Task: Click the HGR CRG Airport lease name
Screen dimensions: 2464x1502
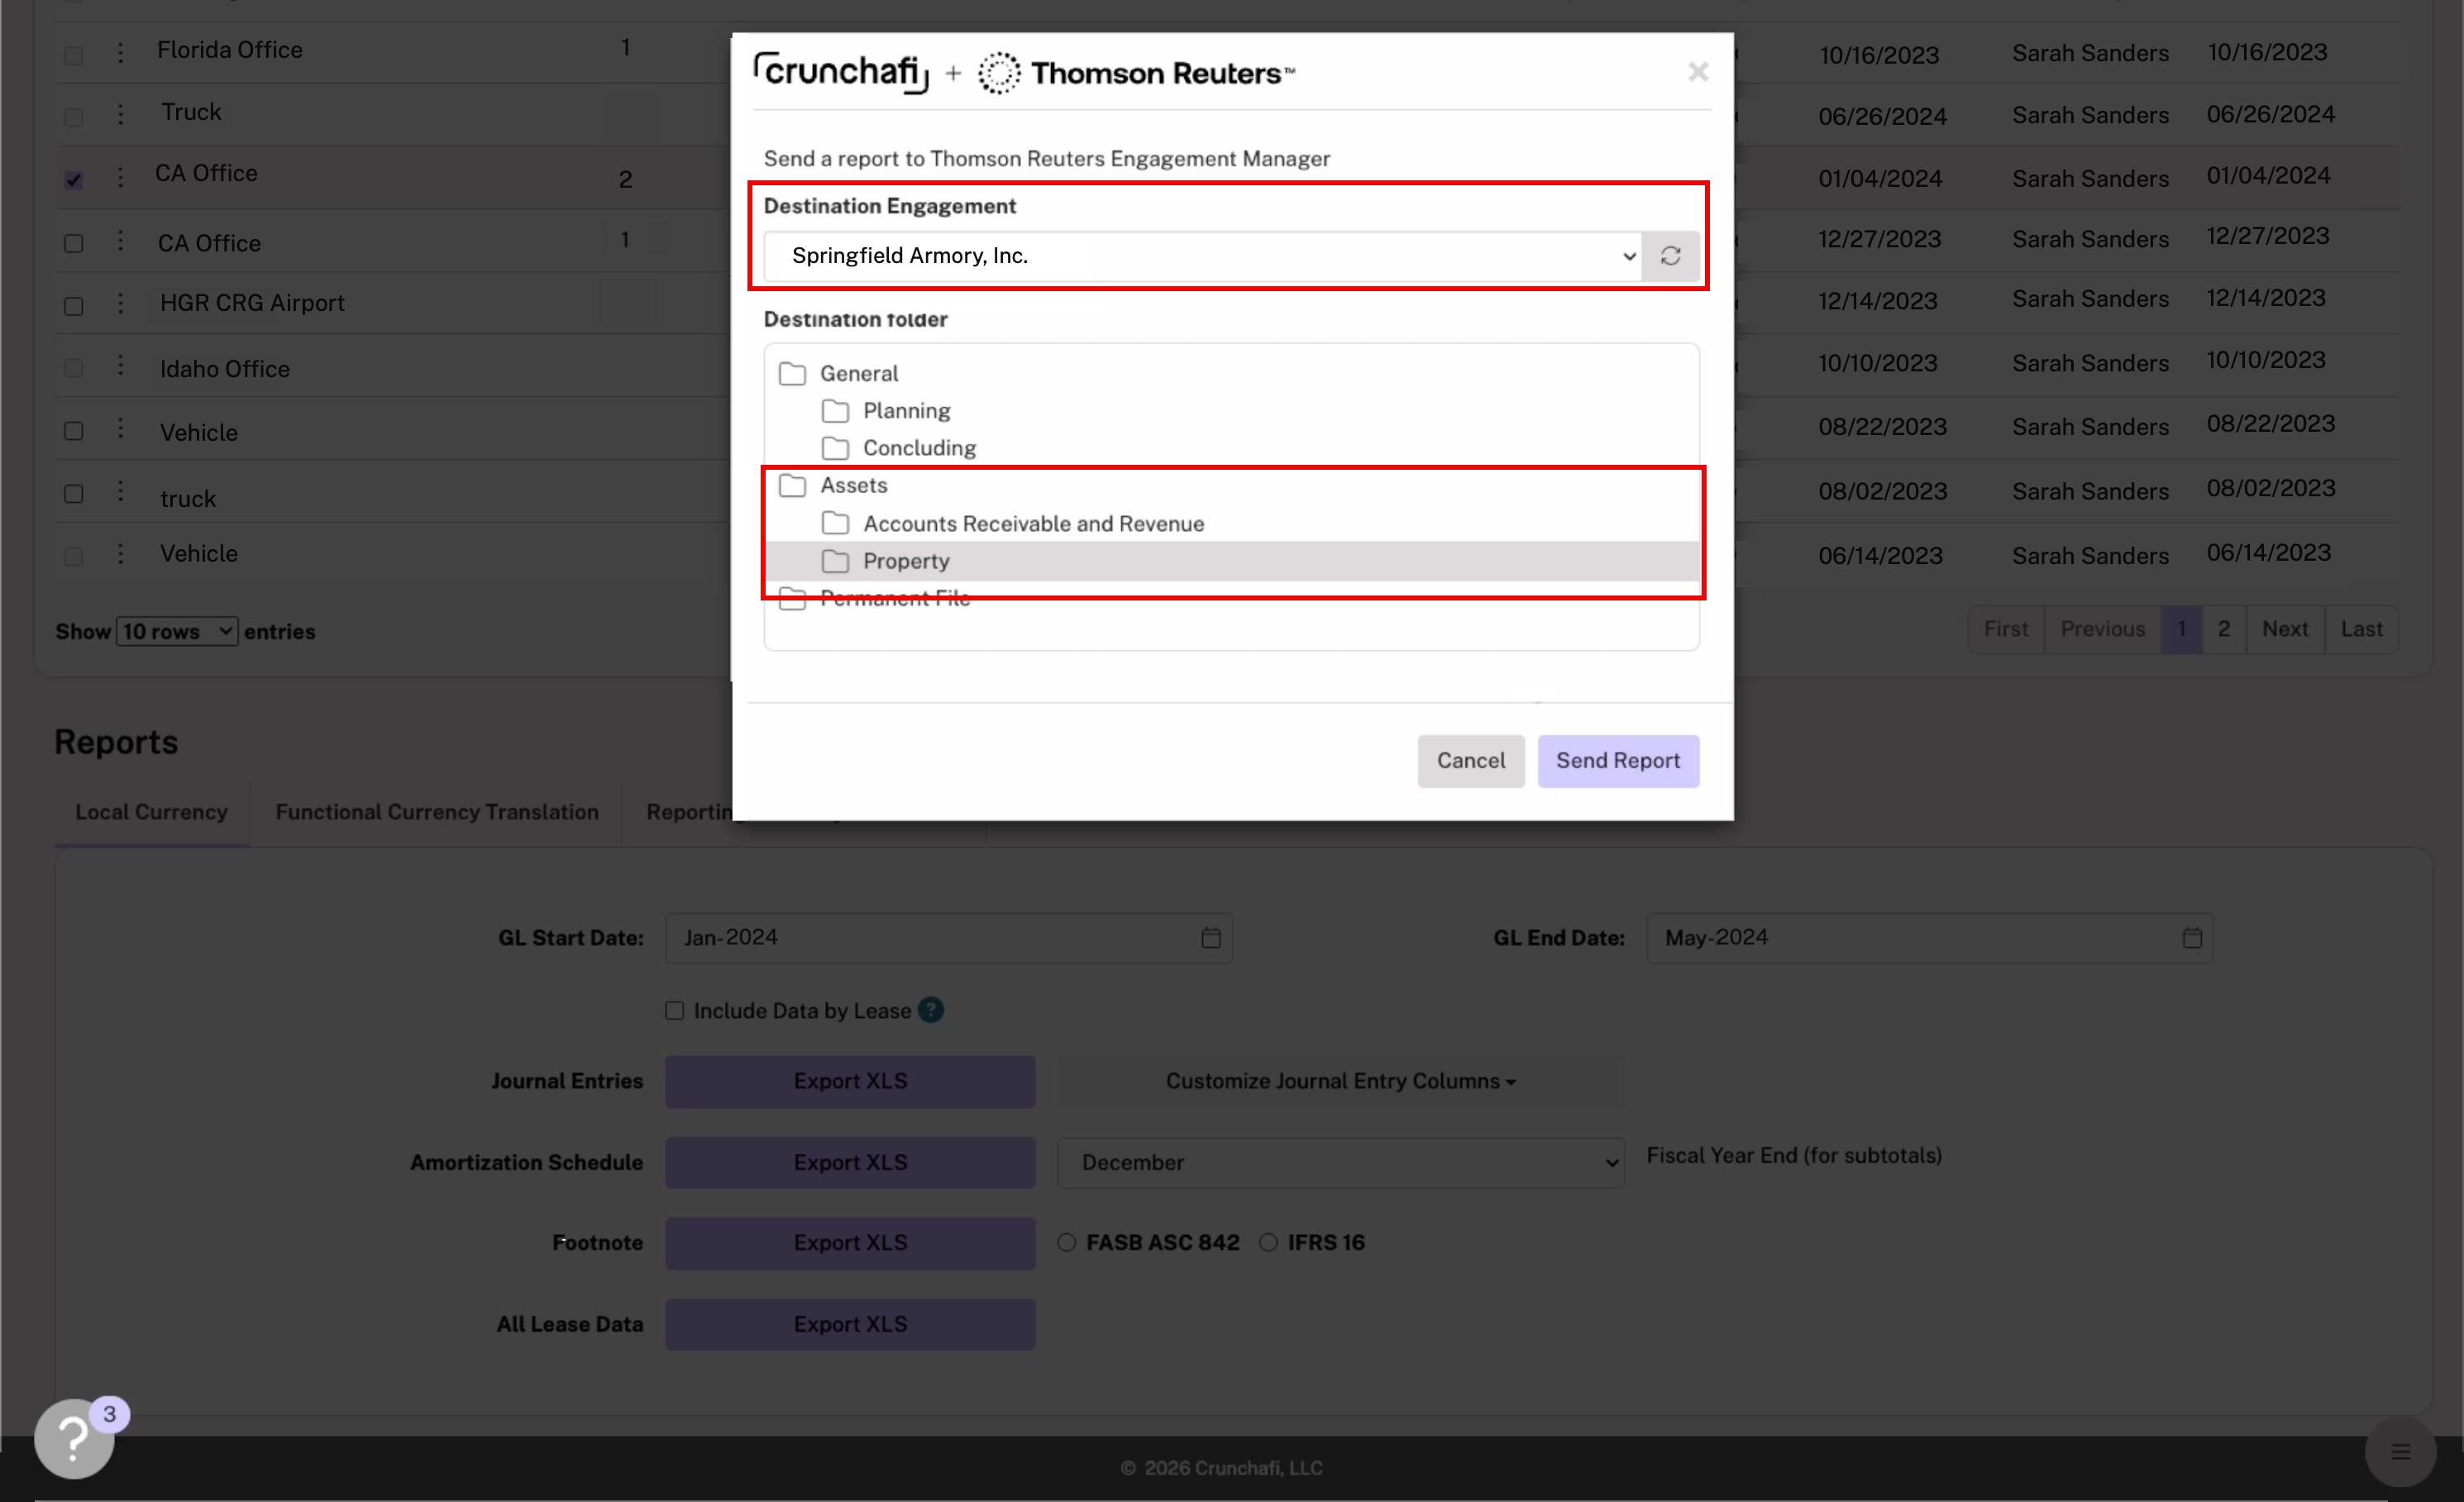Action: (x=252, y=303)
